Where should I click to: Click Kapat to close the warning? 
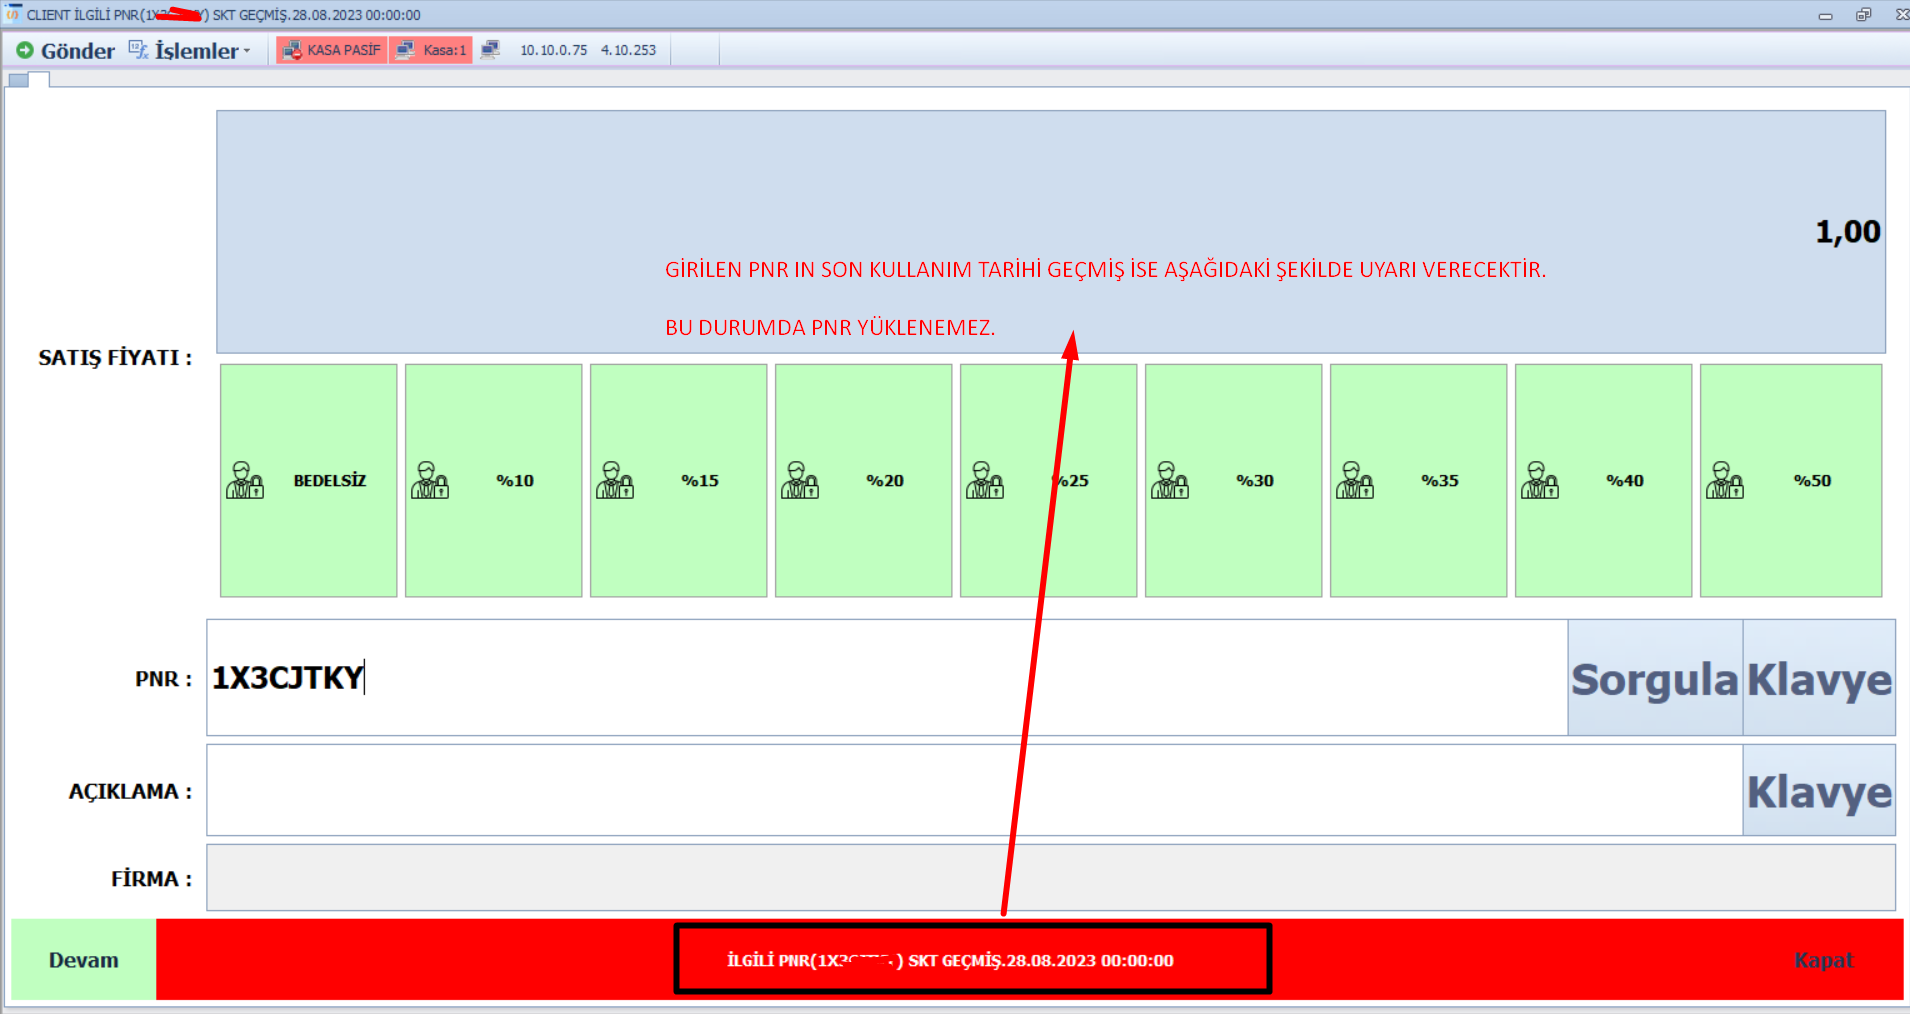coord(1823,960)
